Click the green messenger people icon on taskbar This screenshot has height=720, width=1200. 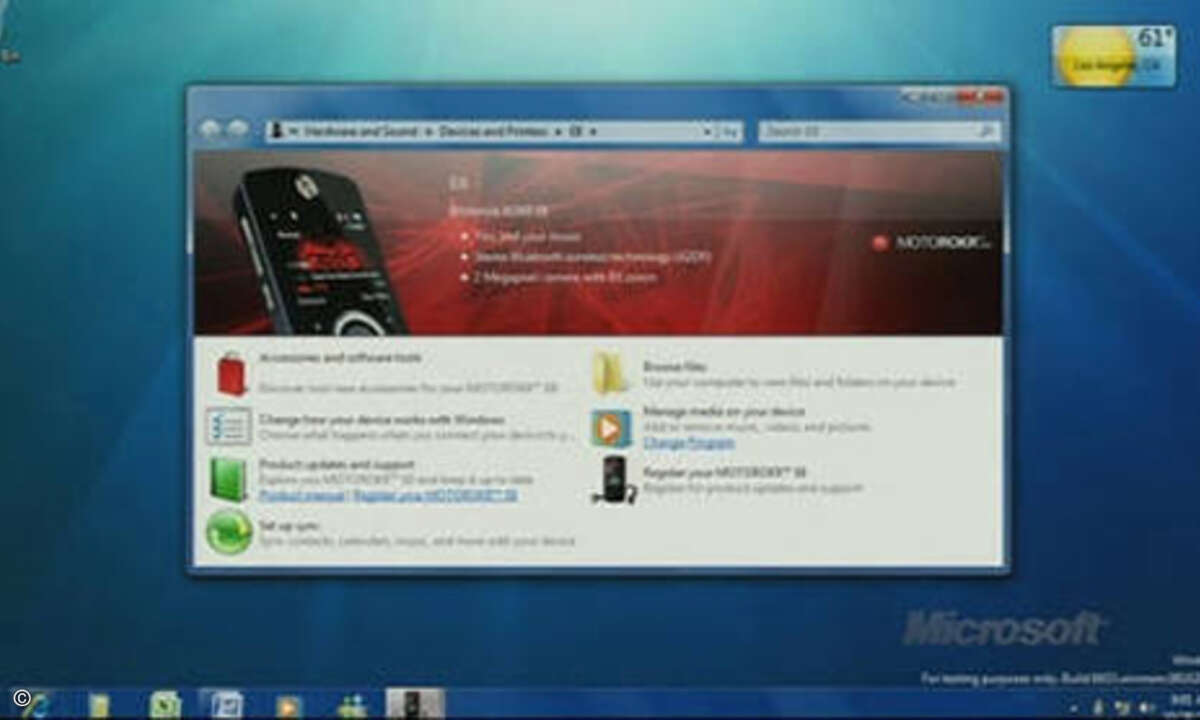[352, 705]
